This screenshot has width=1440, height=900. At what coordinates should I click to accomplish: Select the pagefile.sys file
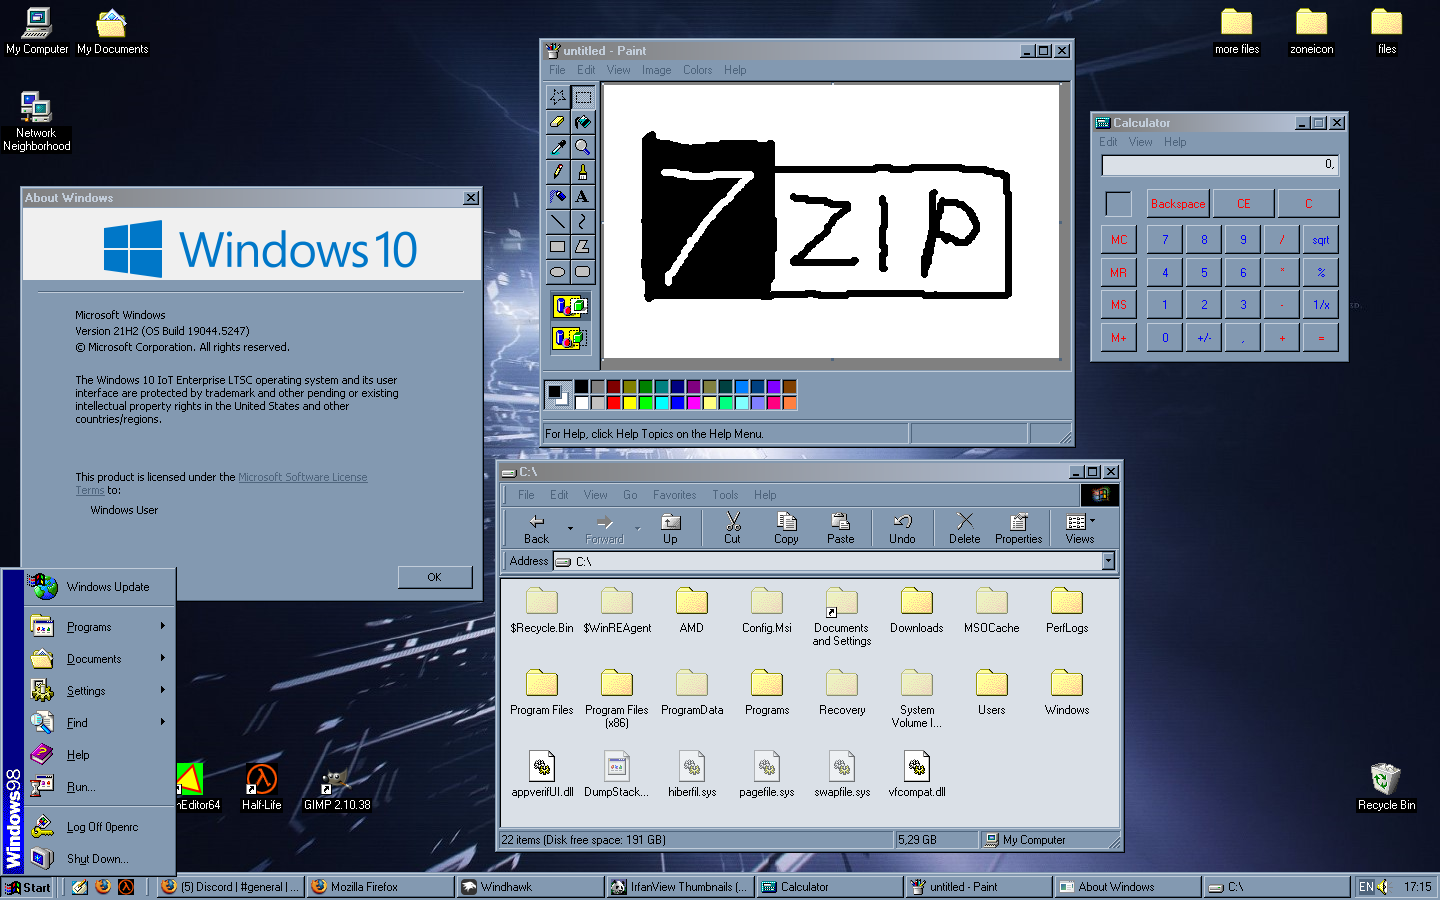pos(767,774)
